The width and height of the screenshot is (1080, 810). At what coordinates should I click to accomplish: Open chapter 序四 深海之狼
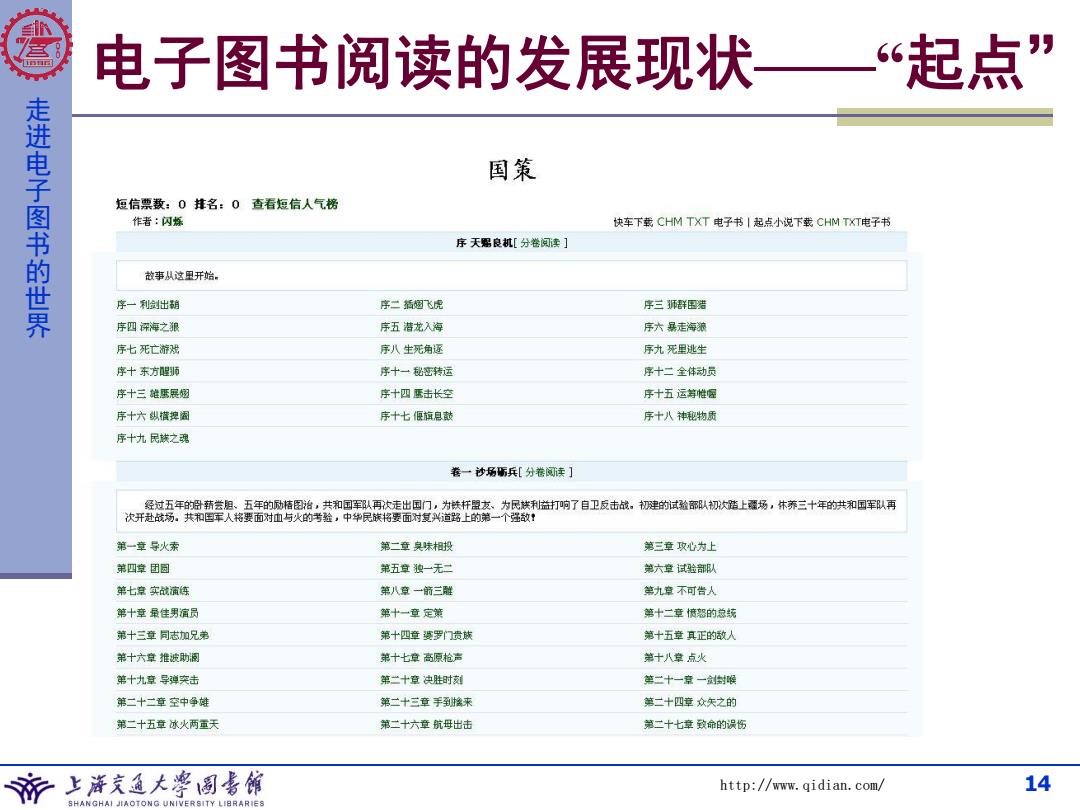(x=147, y=327)
